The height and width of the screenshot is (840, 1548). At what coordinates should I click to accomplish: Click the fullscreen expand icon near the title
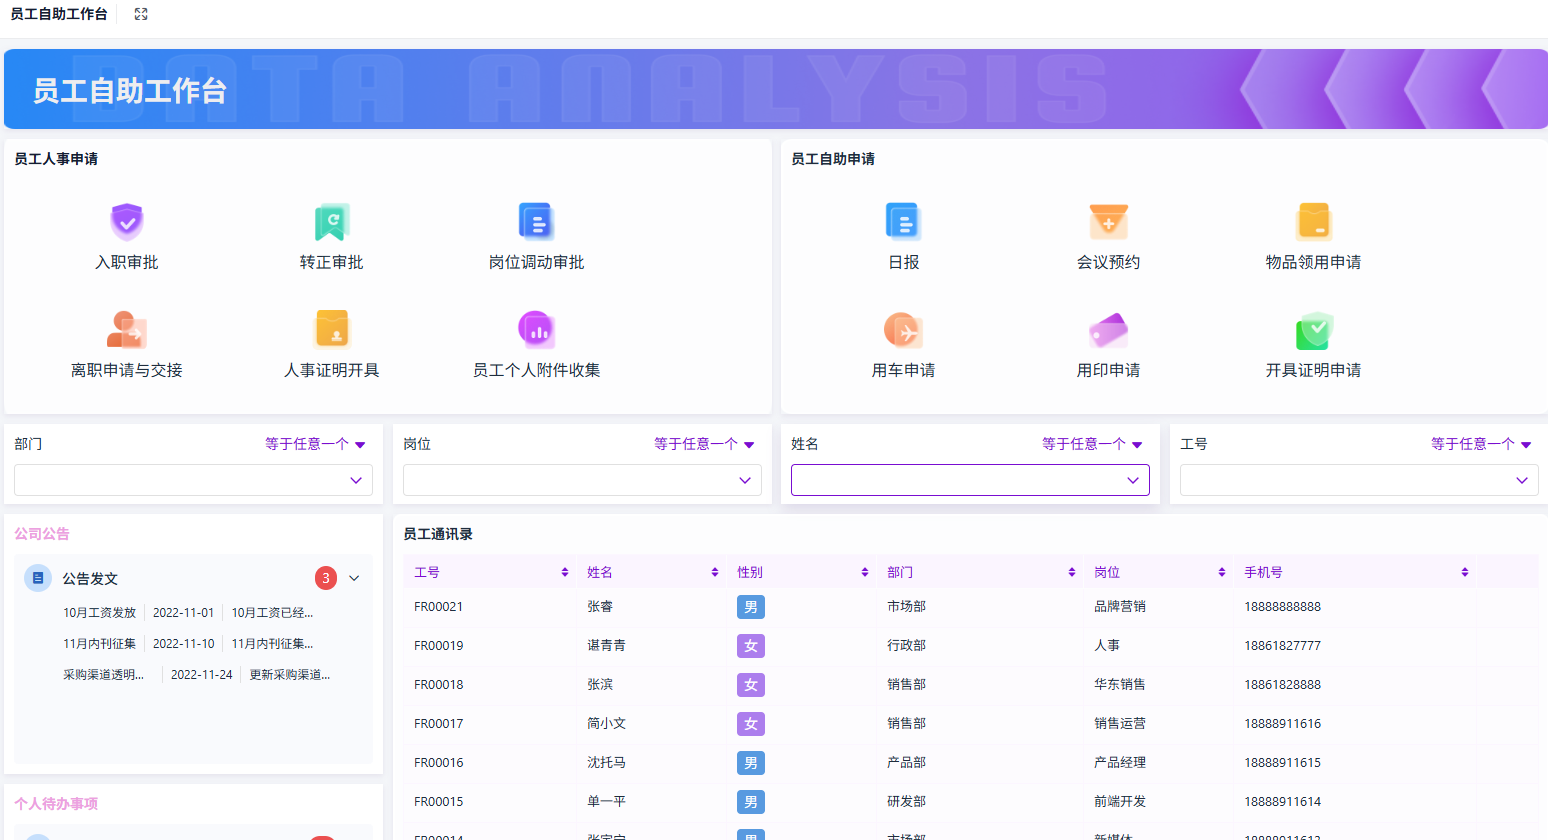(x=140, y=14)
